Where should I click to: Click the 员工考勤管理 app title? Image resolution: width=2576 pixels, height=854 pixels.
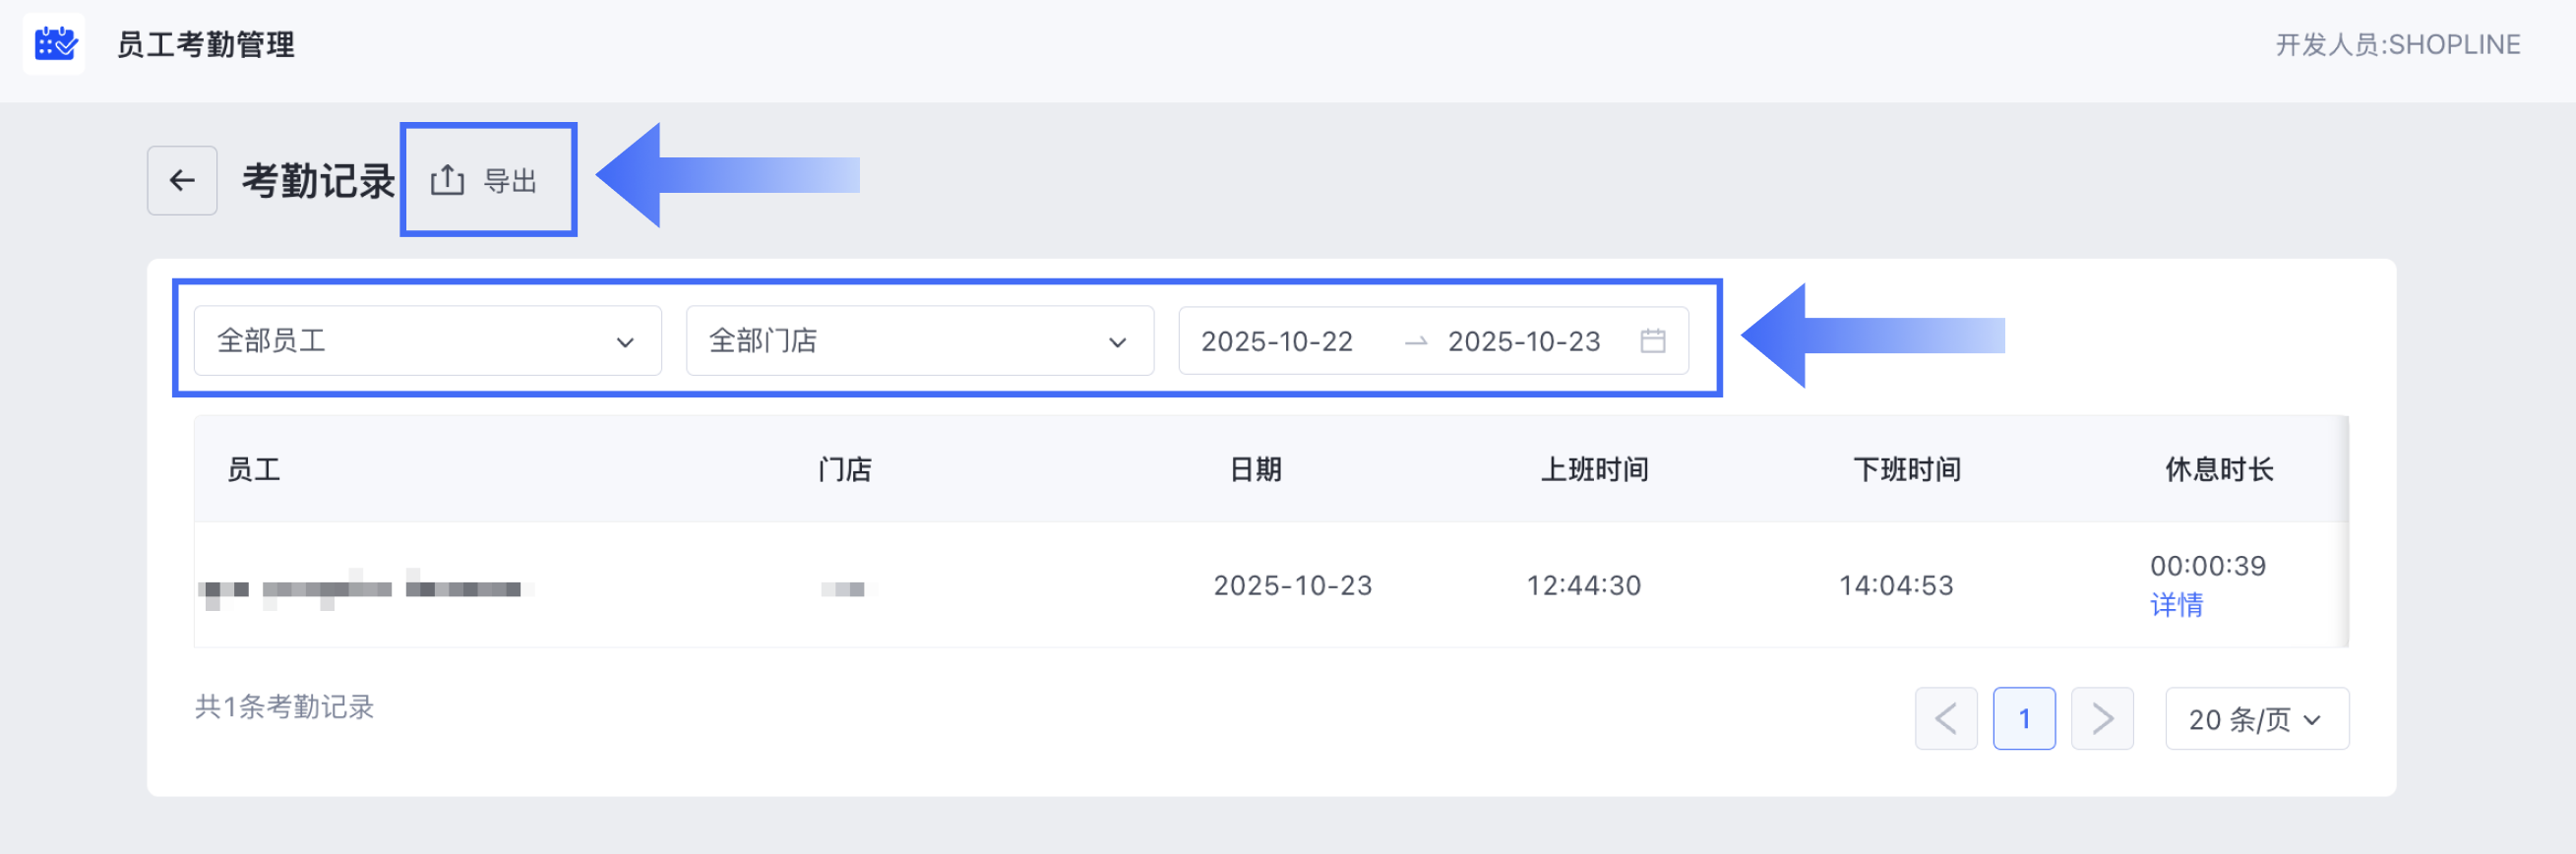[205, 44]
